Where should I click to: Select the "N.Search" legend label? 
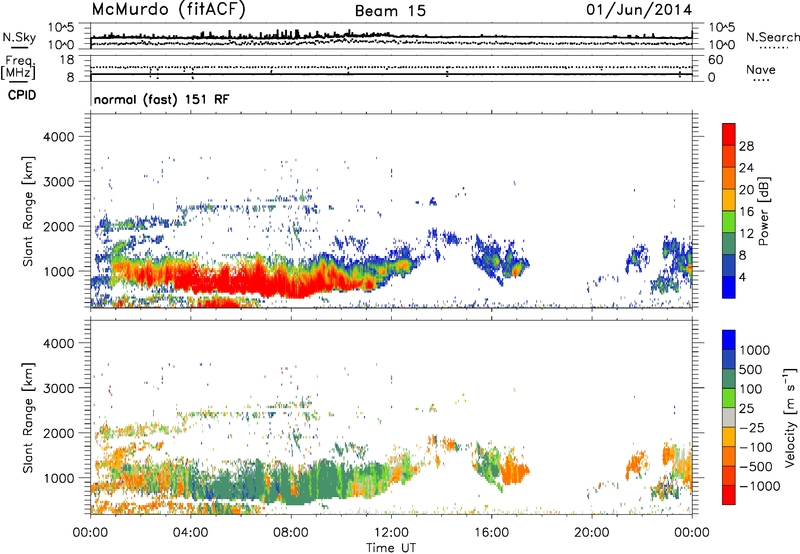tap(772, 37)
